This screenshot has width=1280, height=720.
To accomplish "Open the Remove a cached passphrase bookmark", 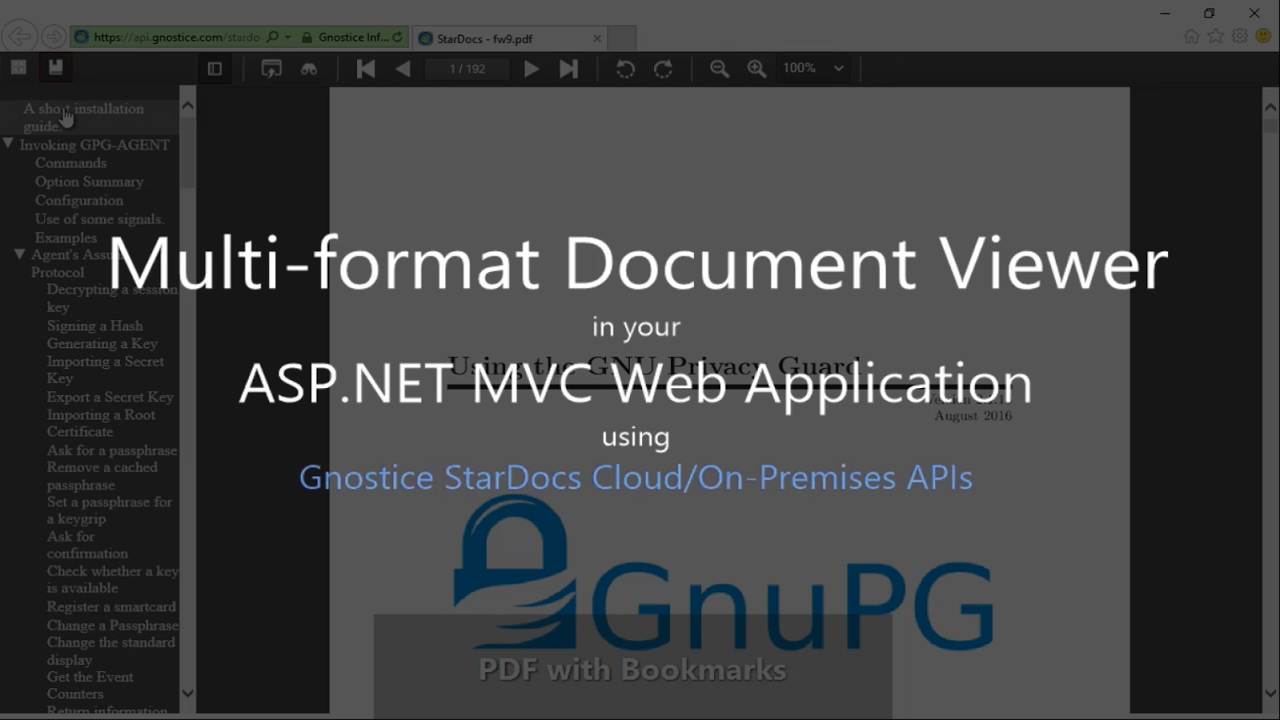I will click(x=102, y=476).
